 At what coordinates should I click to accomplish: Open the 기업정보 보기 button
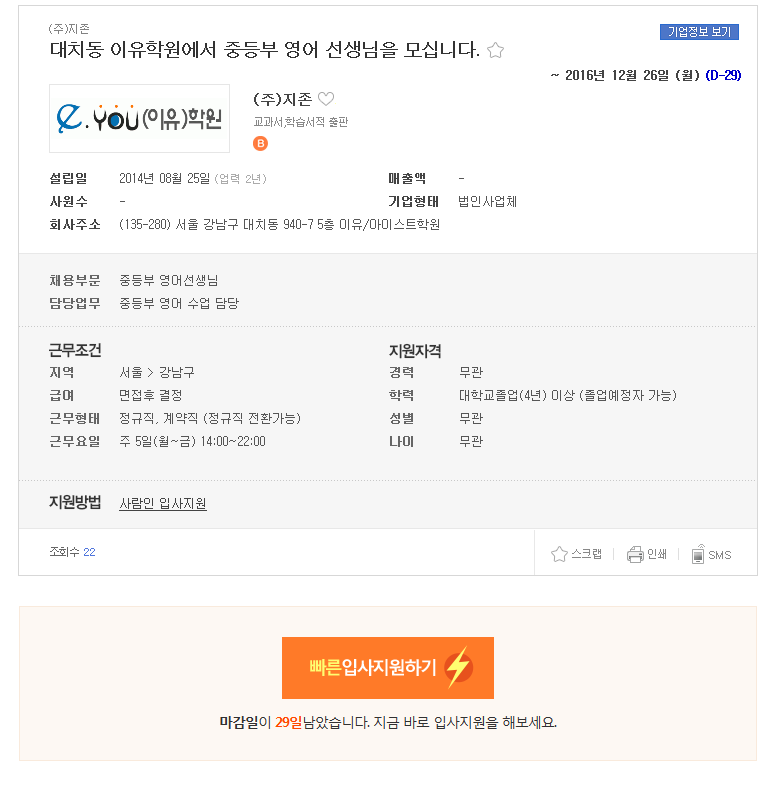pos(699,32)
